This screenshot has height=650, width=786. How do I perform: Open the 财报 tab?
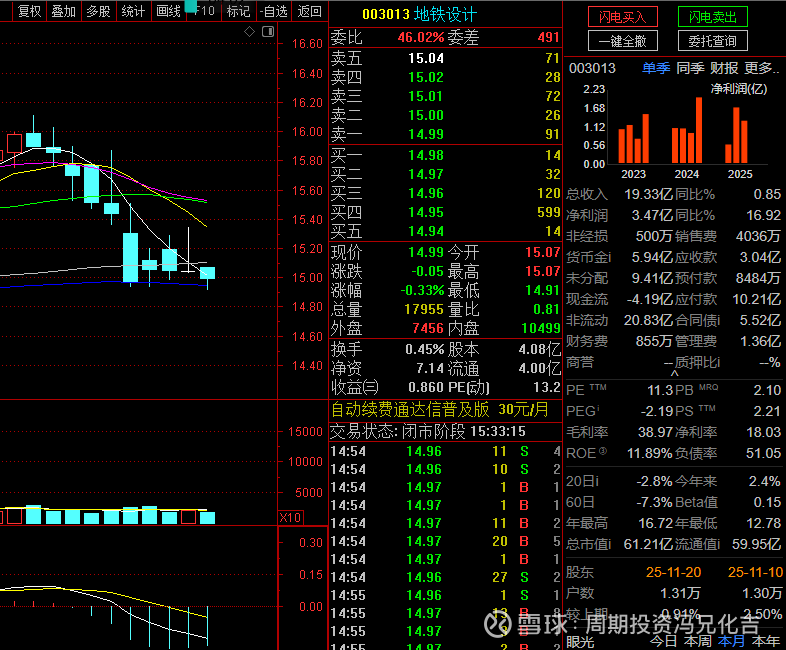point(724,68)
